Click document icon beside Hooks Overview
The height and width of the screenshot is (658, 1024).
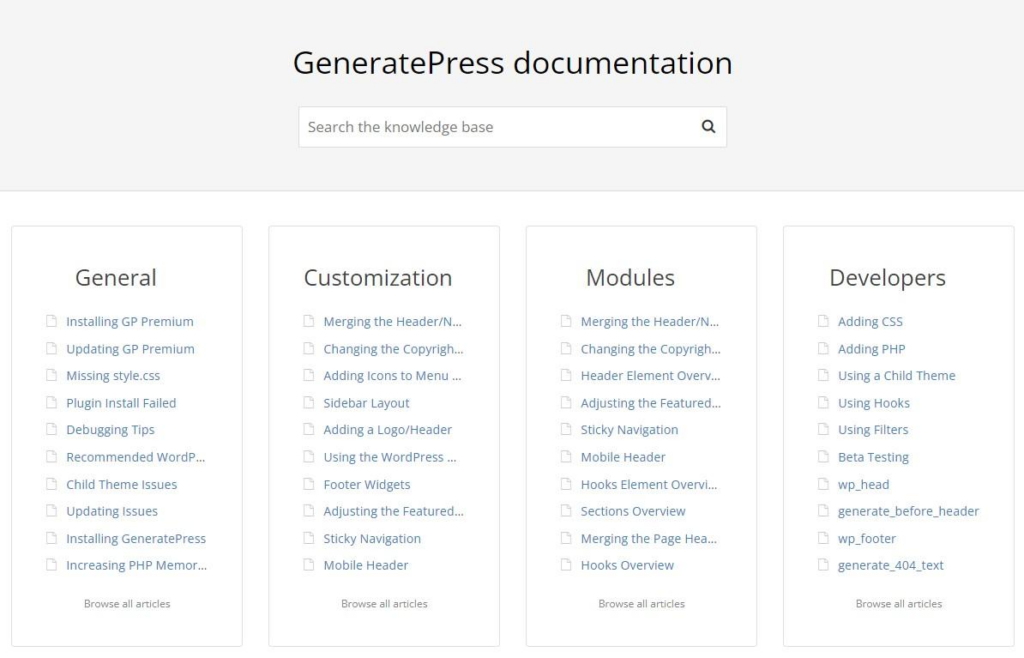pos(566,565)
